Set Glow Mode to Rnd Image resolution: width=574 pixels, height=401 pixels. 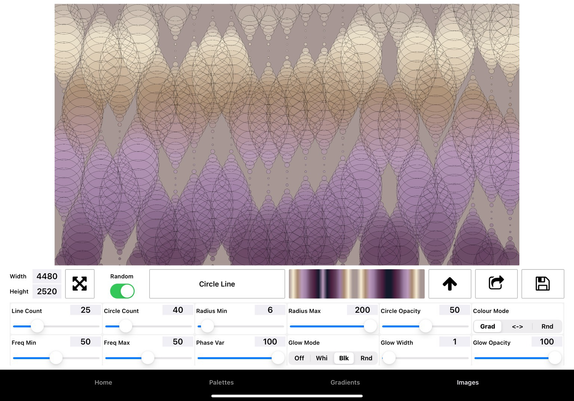(x=366, y=358)
